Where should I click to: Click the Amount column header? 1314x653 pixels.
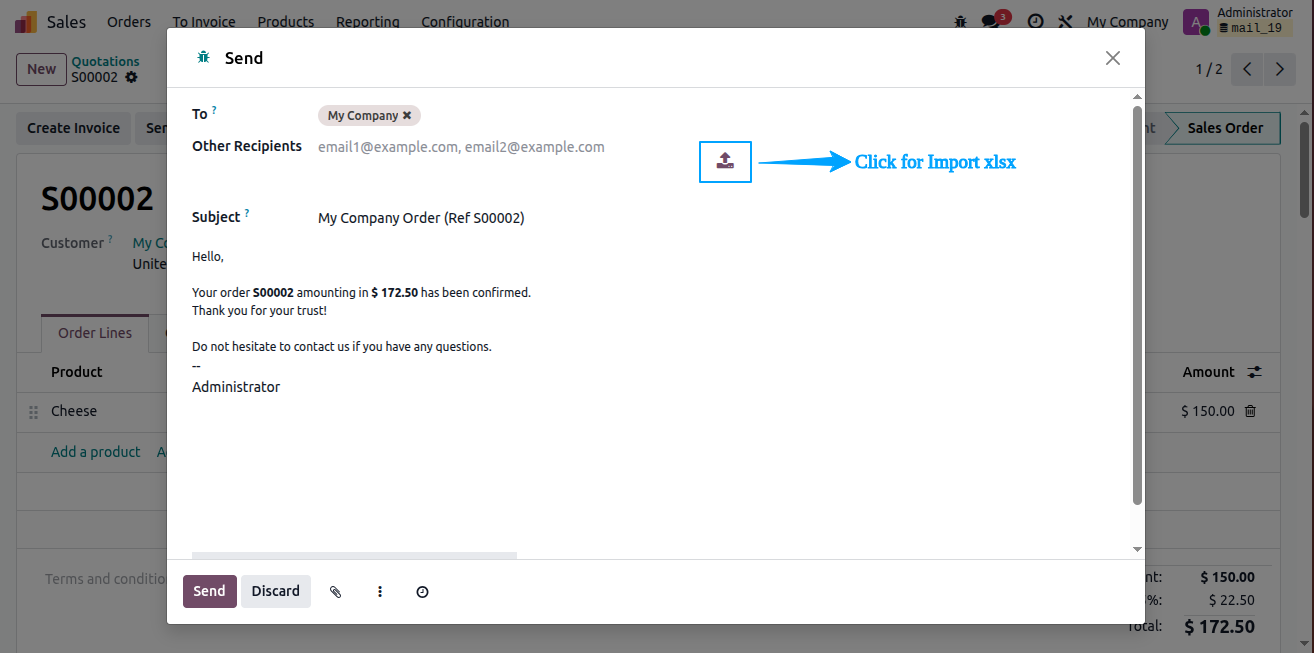coord(1208,372)
